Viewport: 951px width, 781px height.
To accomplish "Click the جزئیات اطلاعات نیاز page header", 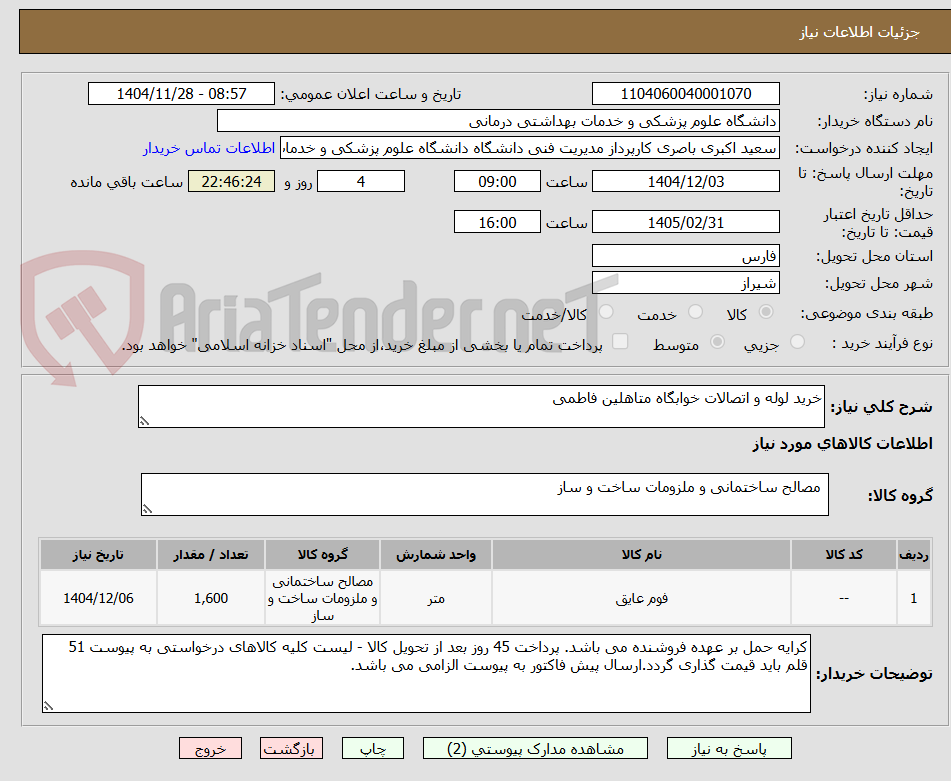I will click(859, 32).
